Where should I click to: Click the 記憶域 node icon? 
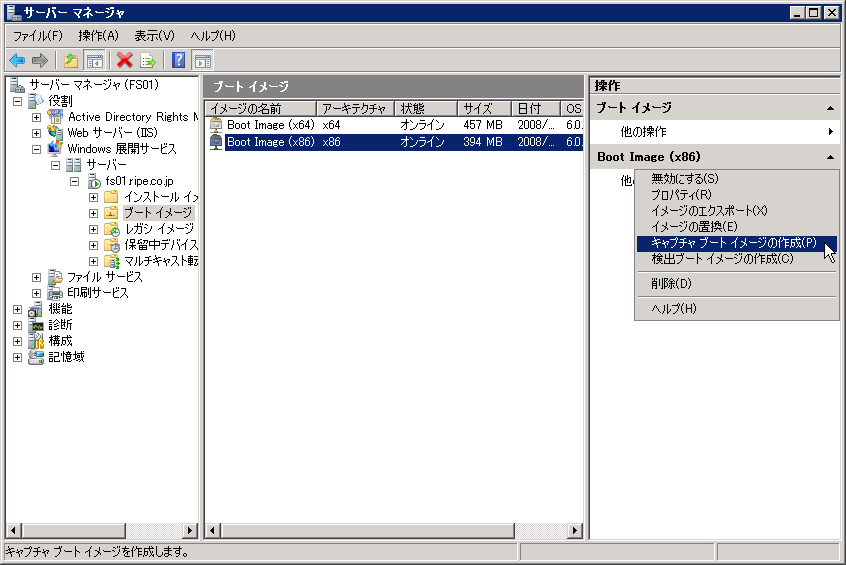point(36,357)
